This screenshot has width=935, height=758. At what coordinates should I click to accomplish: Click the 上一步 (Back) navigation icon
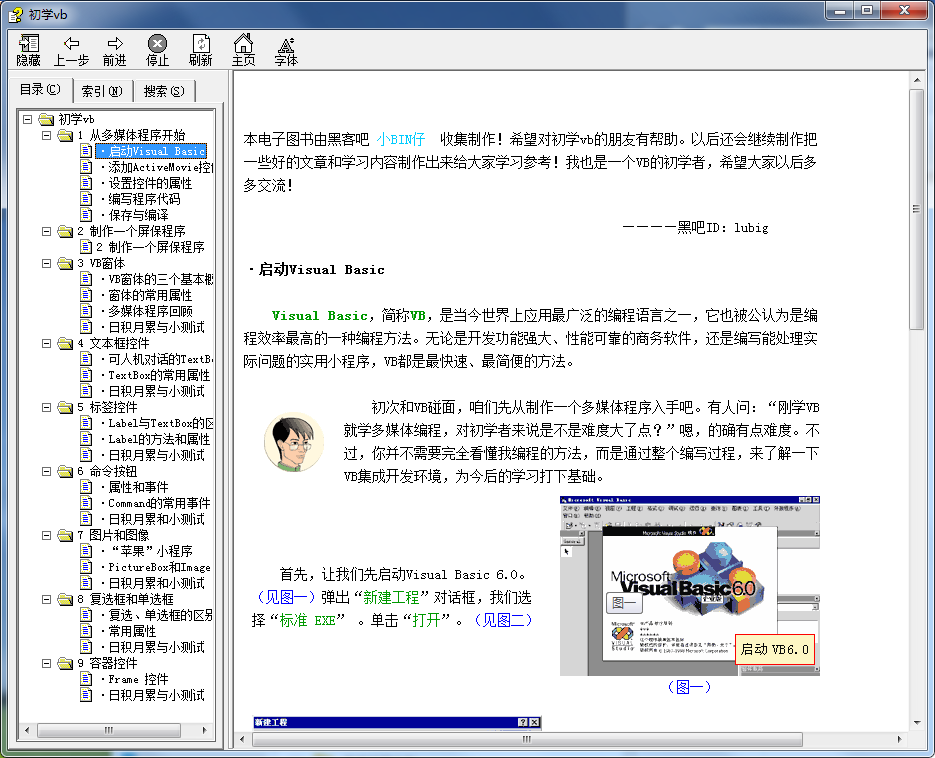70,48
